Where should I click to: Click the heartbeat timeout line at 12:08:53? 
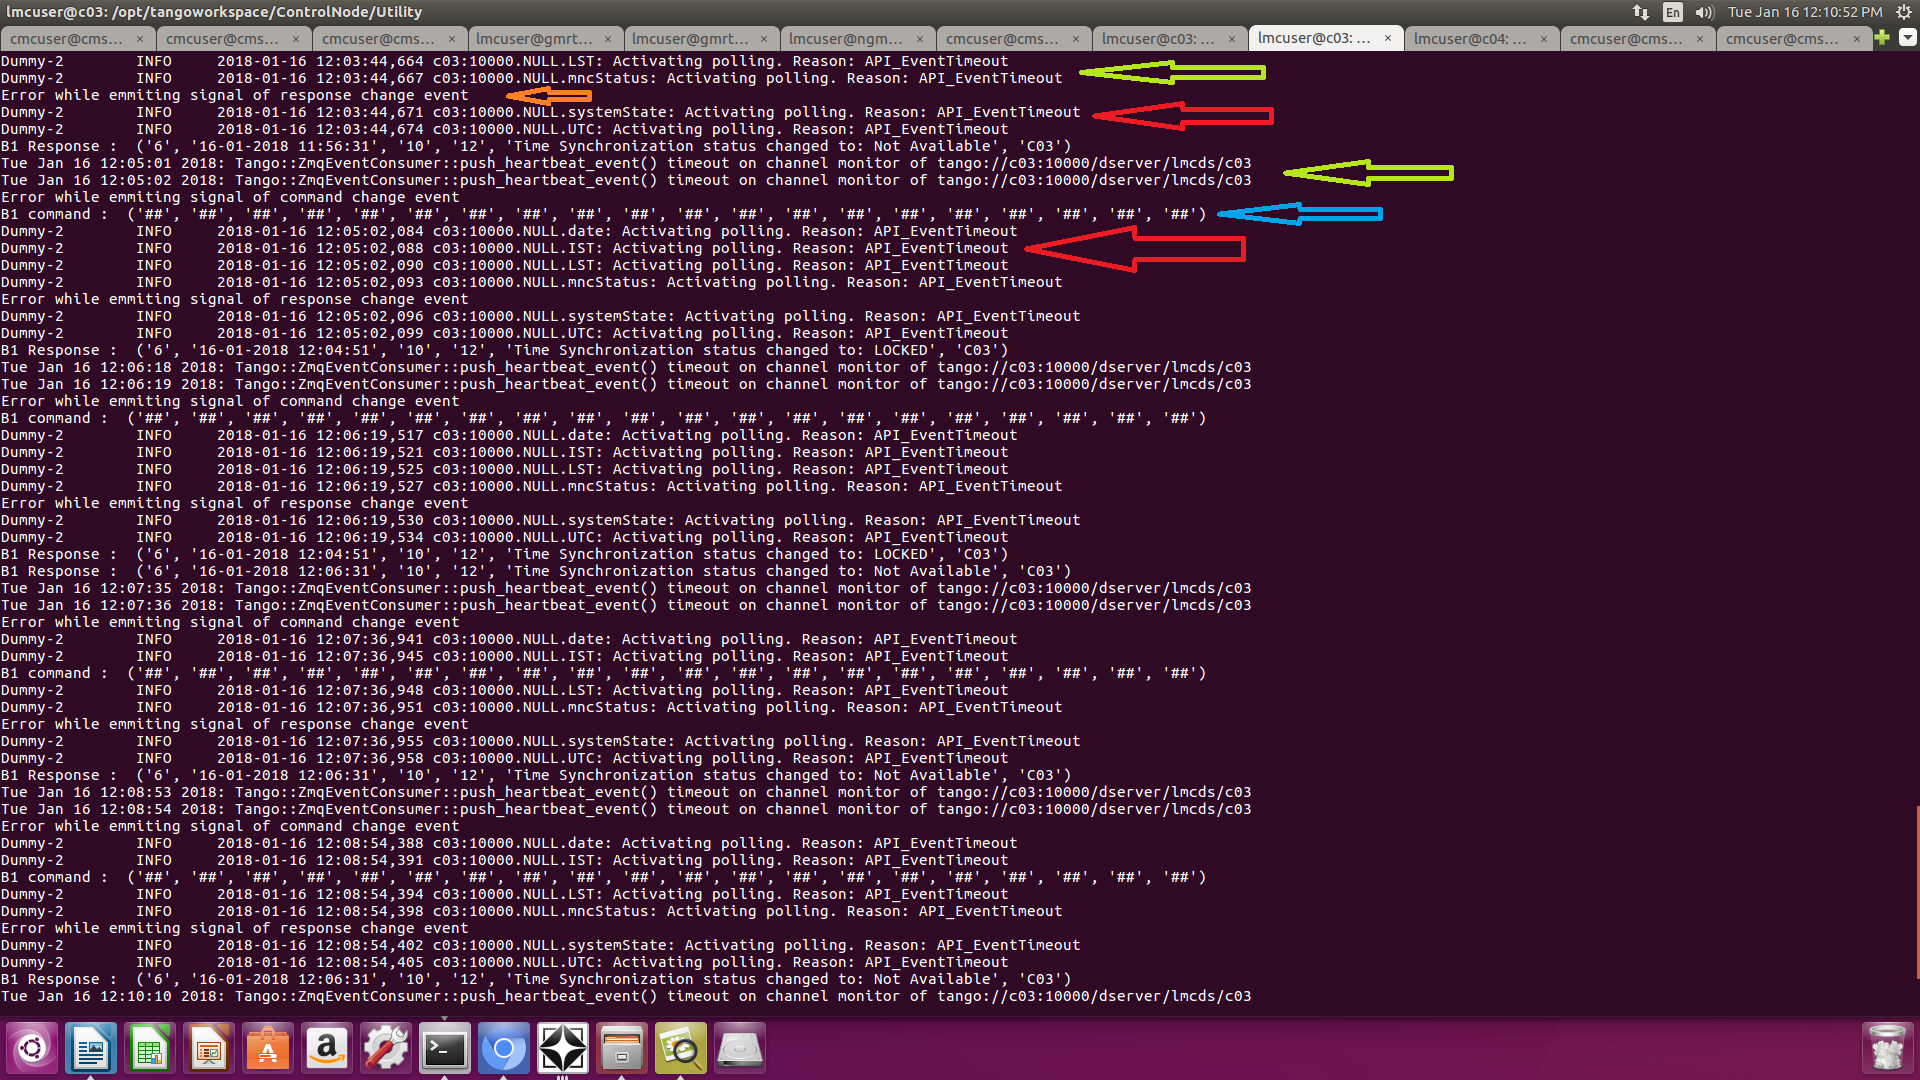(x=626, y=792)
